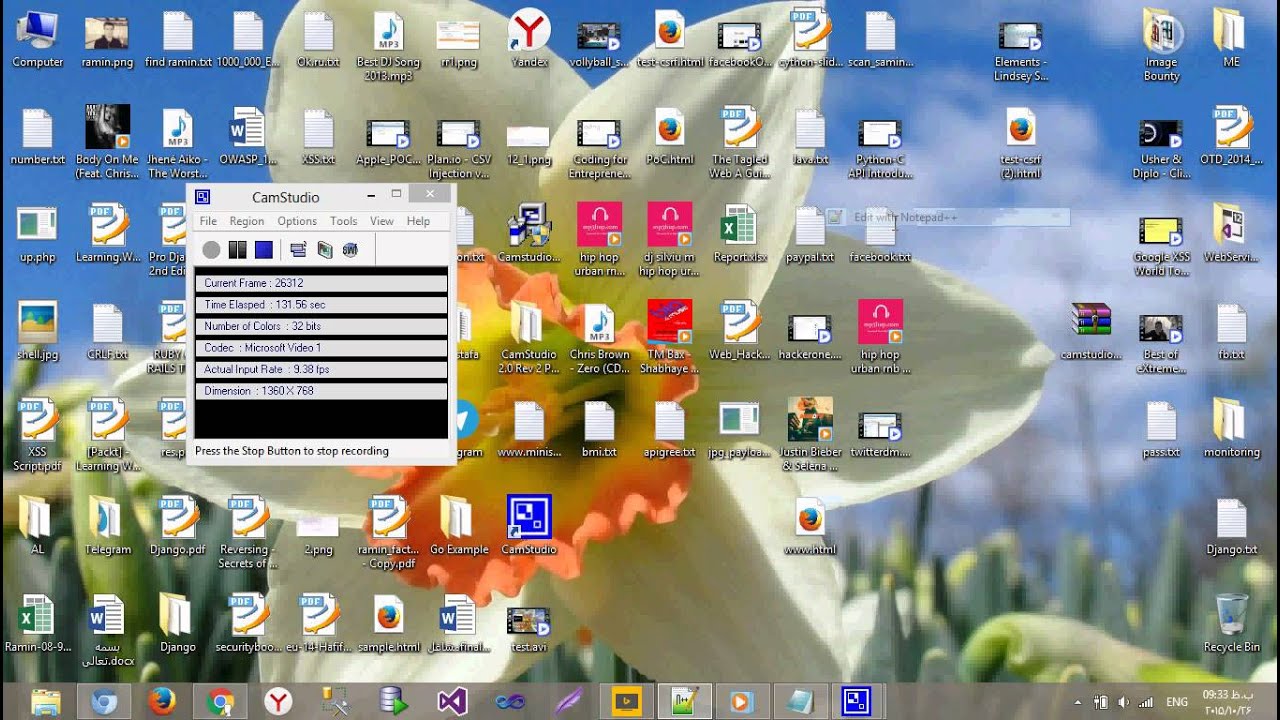Viewport: 1280px width, 720px height.
Task: Click the CamStudio title bar app icon
Action: [x=202, y=197]
